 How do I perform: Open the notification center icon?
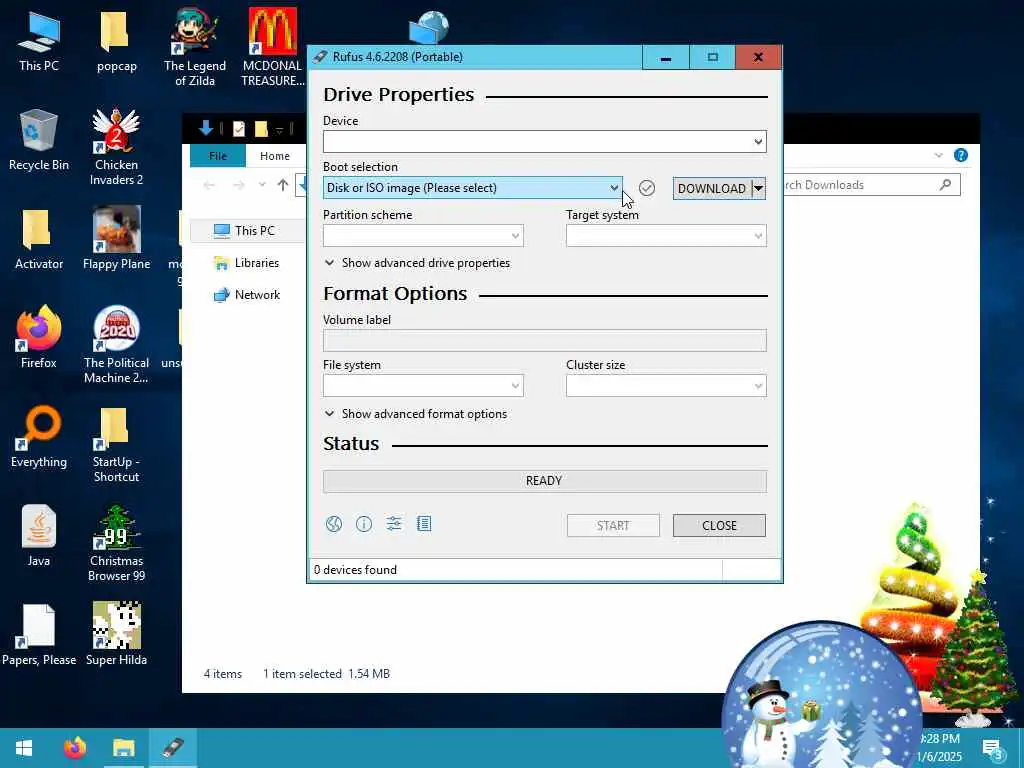(993, 749)
